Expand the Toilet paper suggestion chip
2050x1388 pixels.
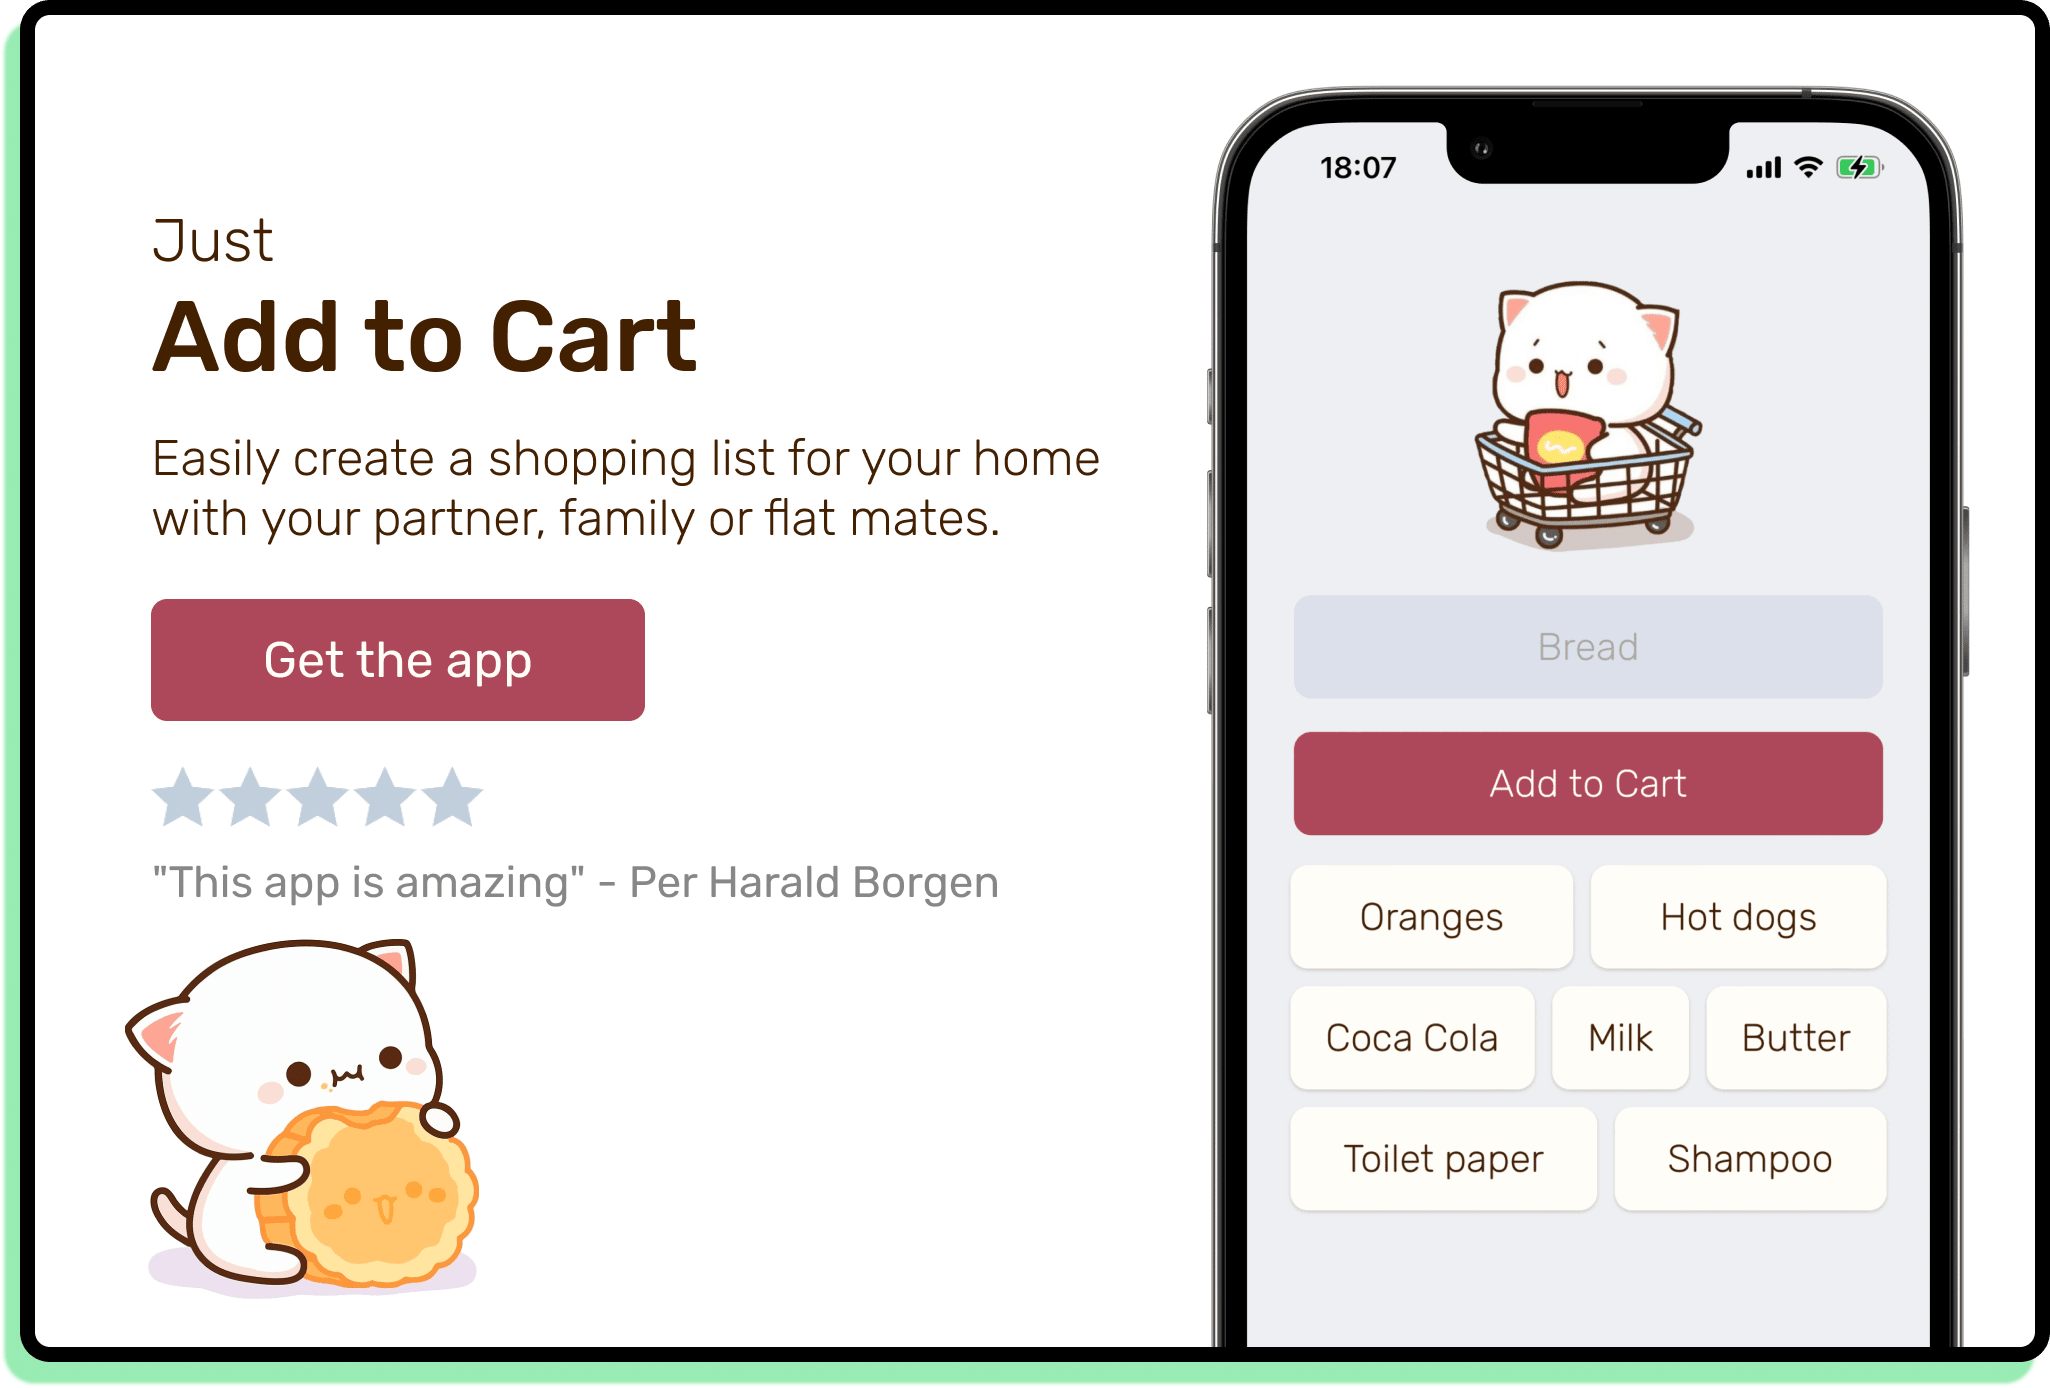point(1437,1157)
